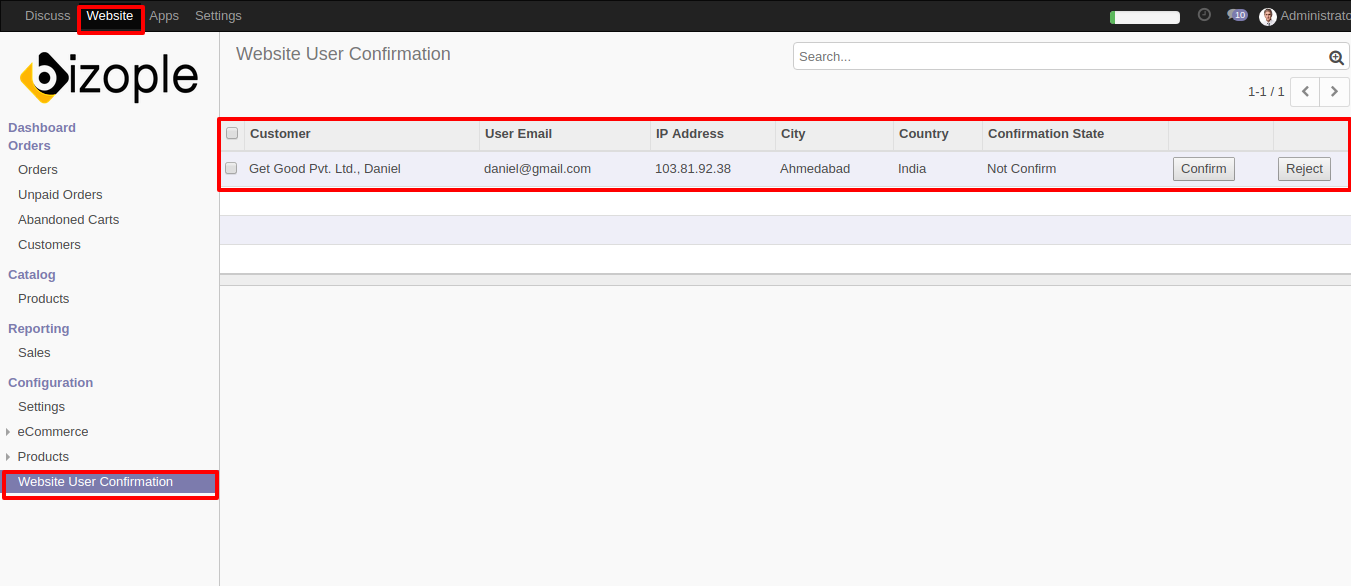Click the Administrator avatar picture
This screenshot has width=1351, height=586.
(x=1268, y=16)
